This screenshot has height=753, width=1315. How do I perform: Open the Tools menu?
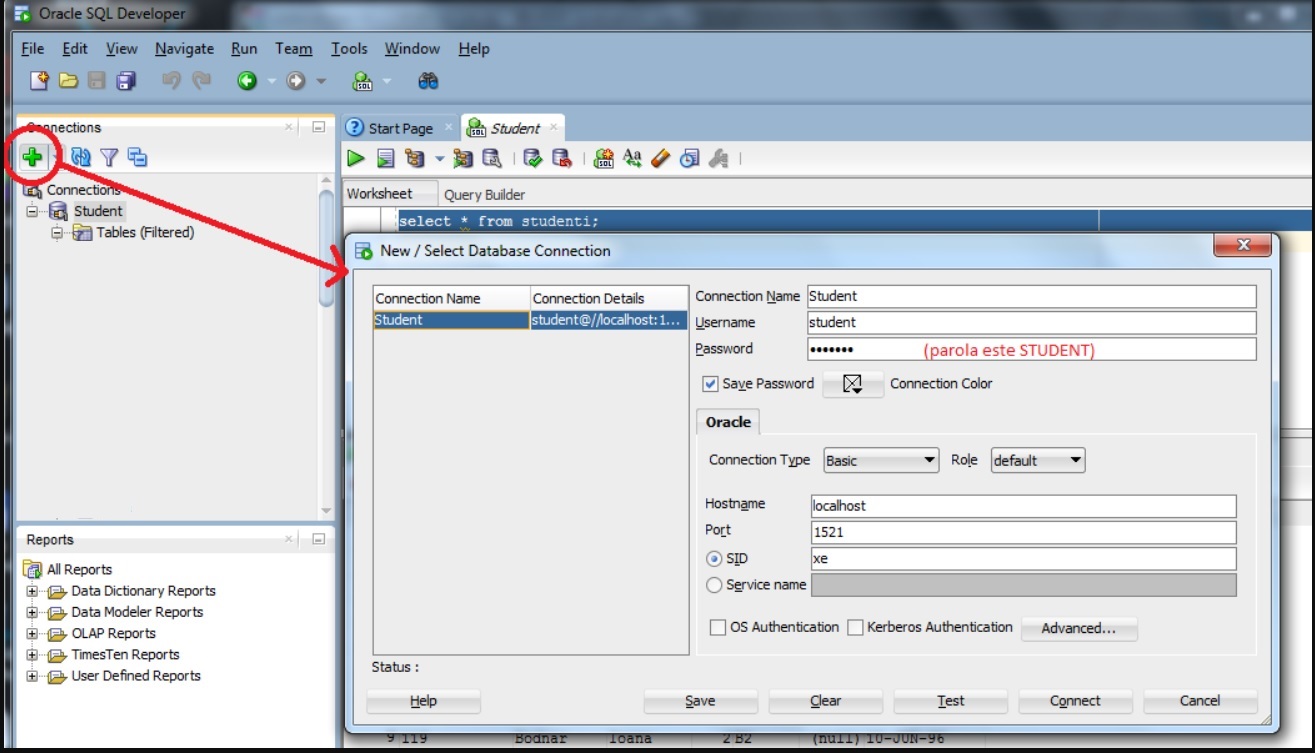[349, 48]
